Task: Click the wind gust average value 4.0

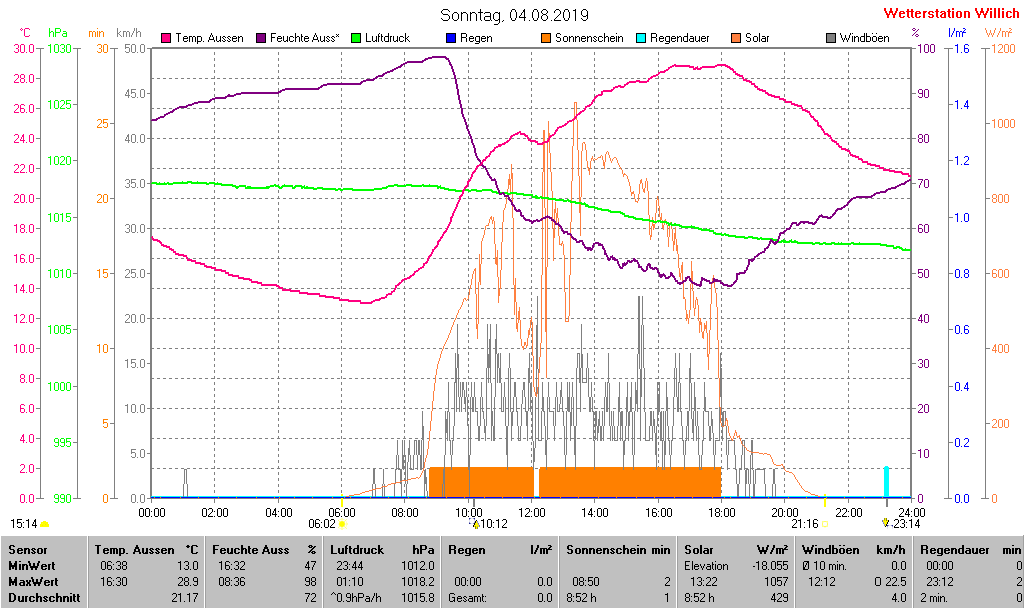Action: (x=899, y=597)
